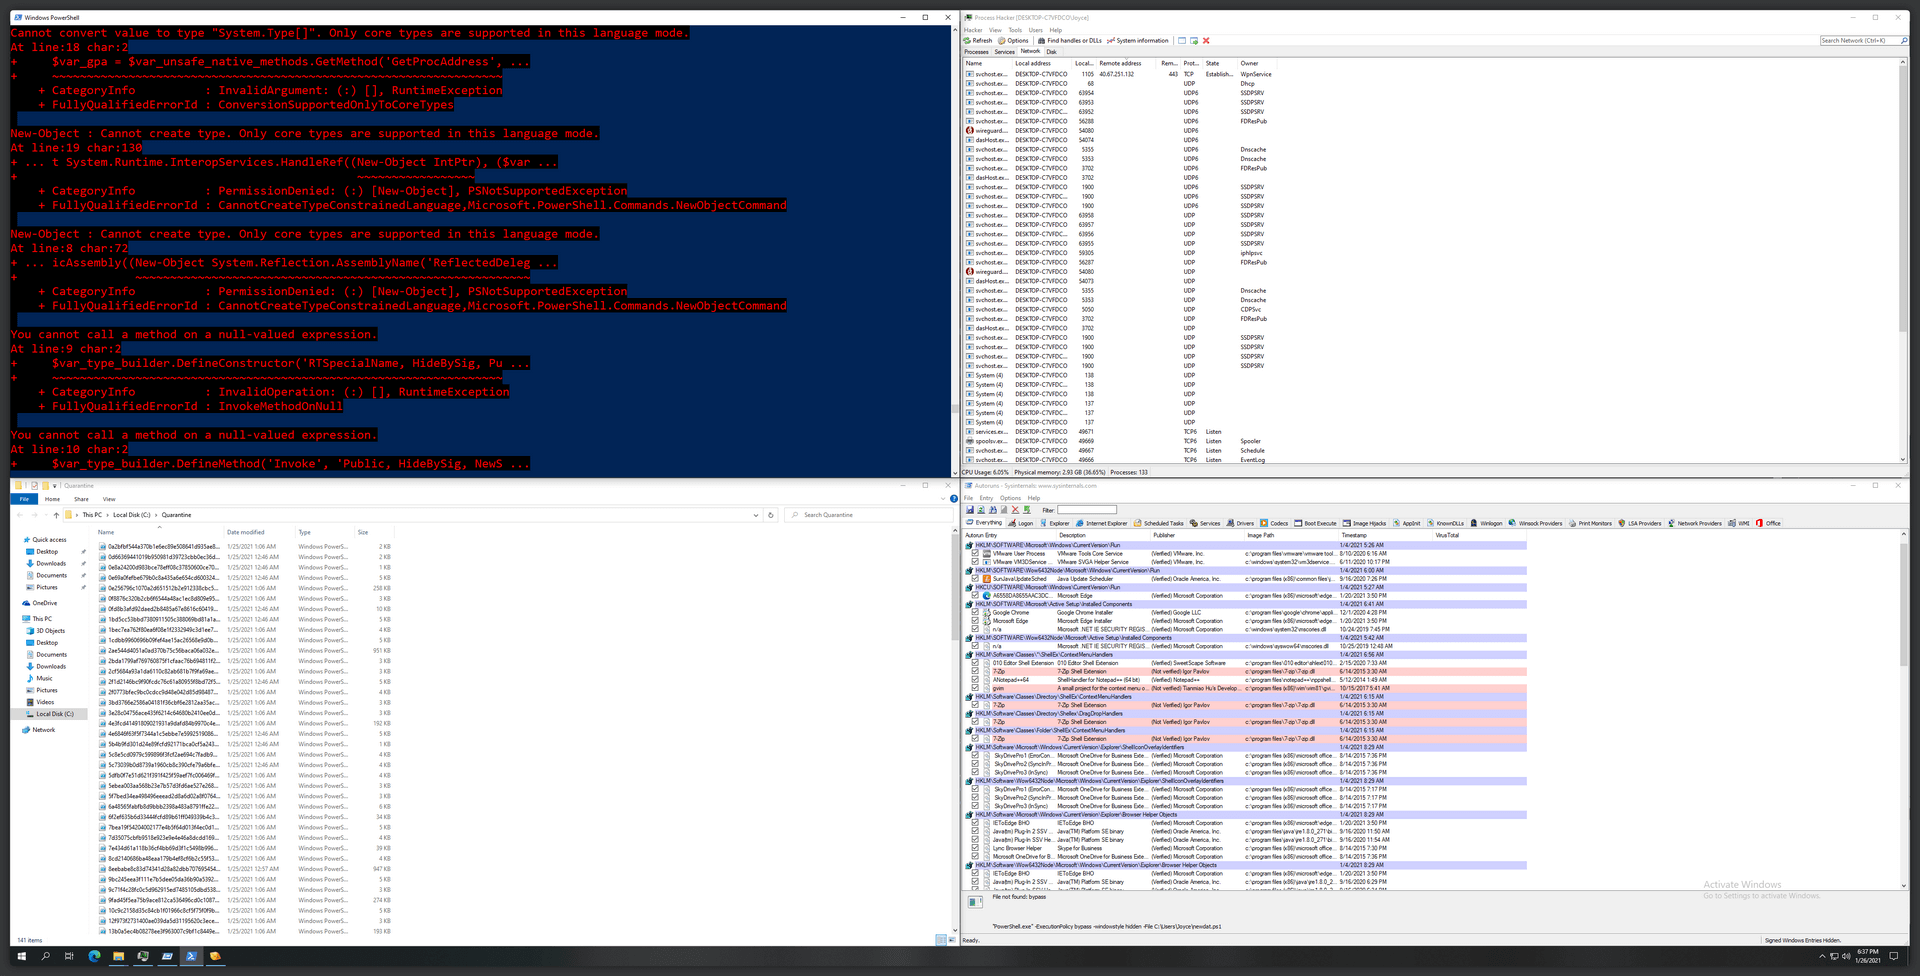Switch to Processes tab in Process Hacker
Screen dimensions: 1920x976
coord(976,52)
